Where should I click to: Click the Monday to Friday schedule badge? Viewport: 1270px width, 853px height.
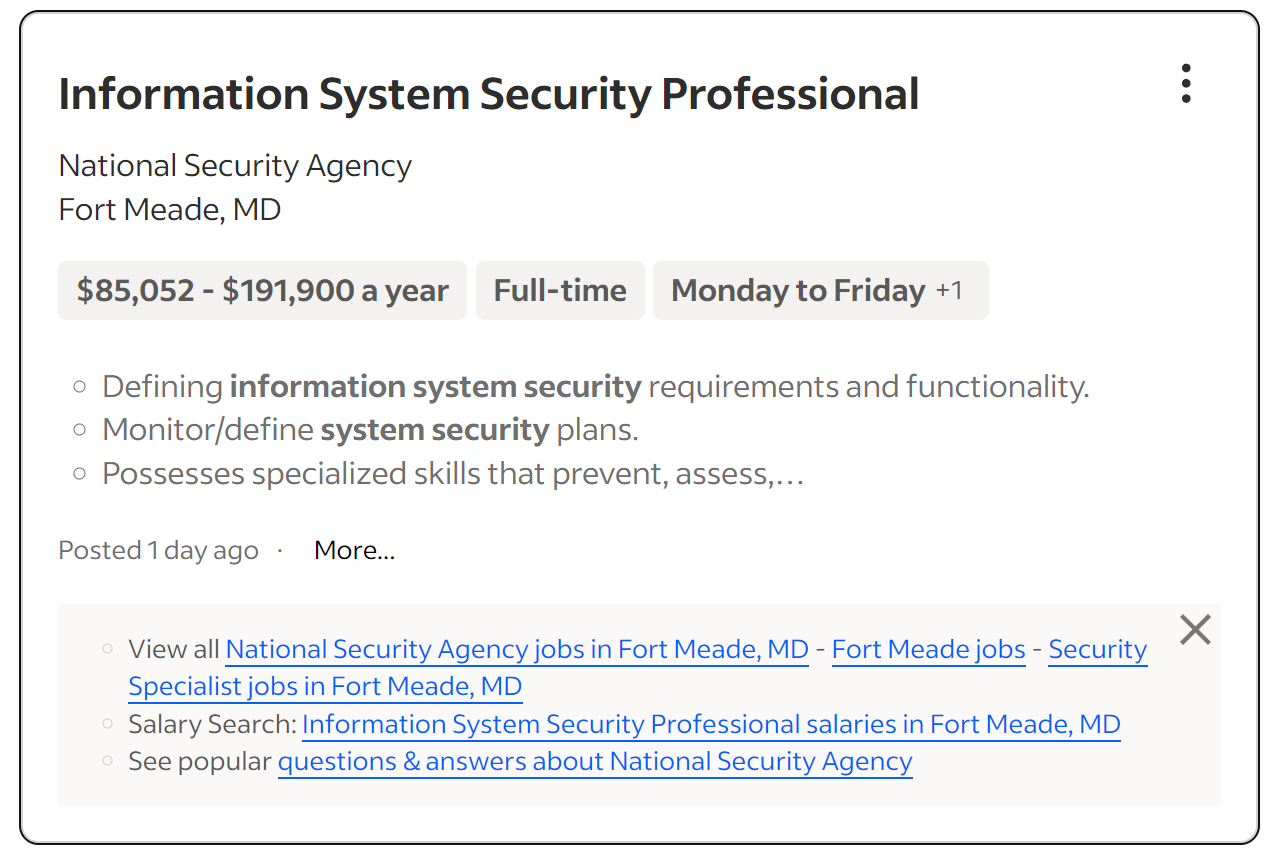797,291
